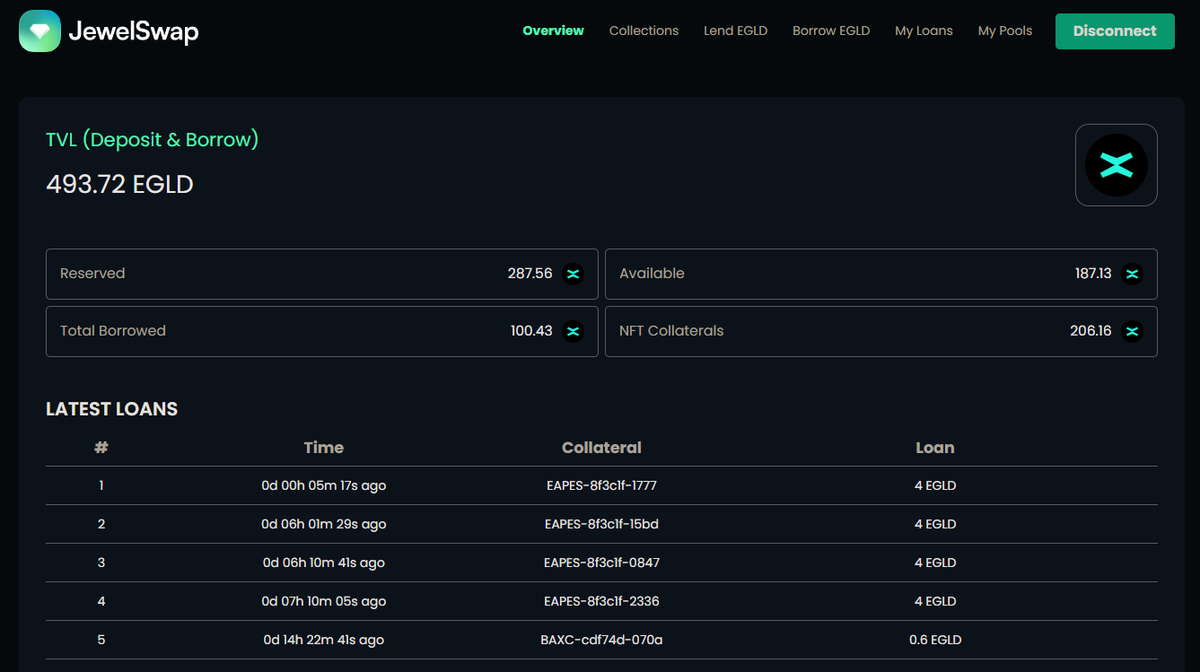This screenshot has width=1200, height=672.
Task: Click the 0.6 EGLD loan amount
Action: click(935, 640)
